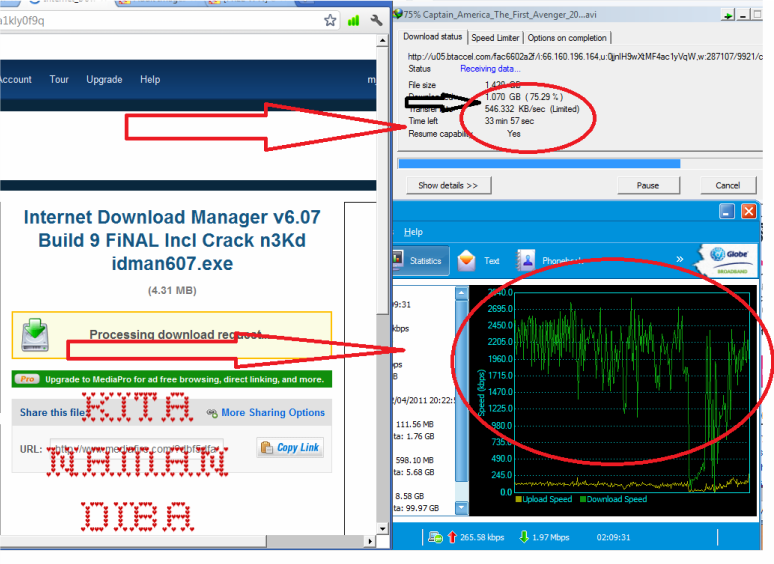Expand more tabs with the double chevron
The width and height of the screenshot is (774, 564).
pos(680,259)
